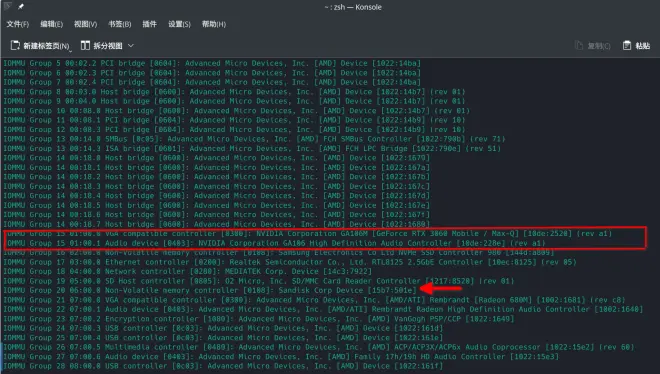This screenshot has height=374, width=660.
Task: Click the ACP/ACP3X/ACP6x Audio Coprocessor line
Action: (x=319, y=347)
